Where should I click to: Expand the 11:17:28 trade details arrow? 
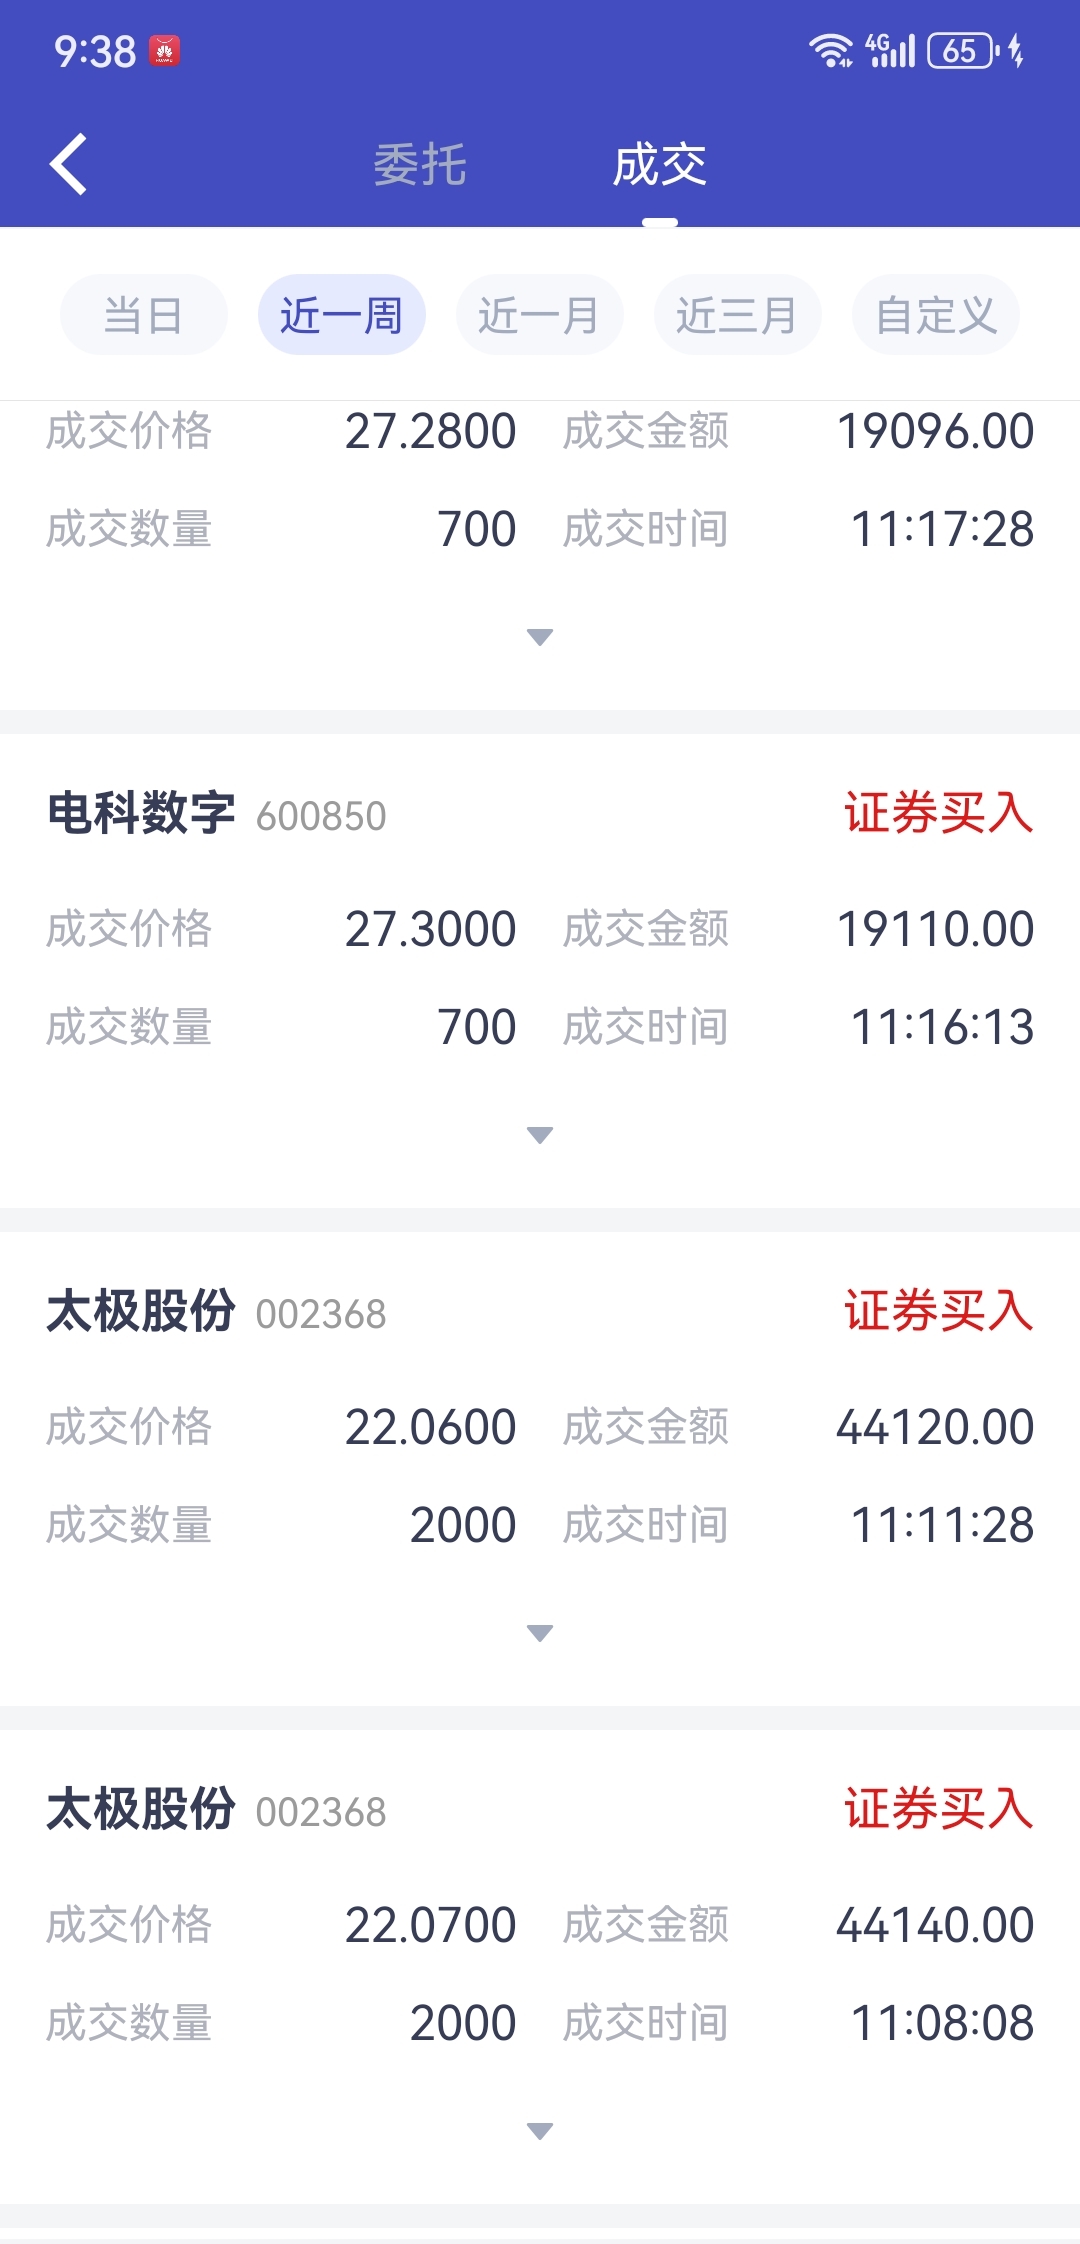[540, 637]
